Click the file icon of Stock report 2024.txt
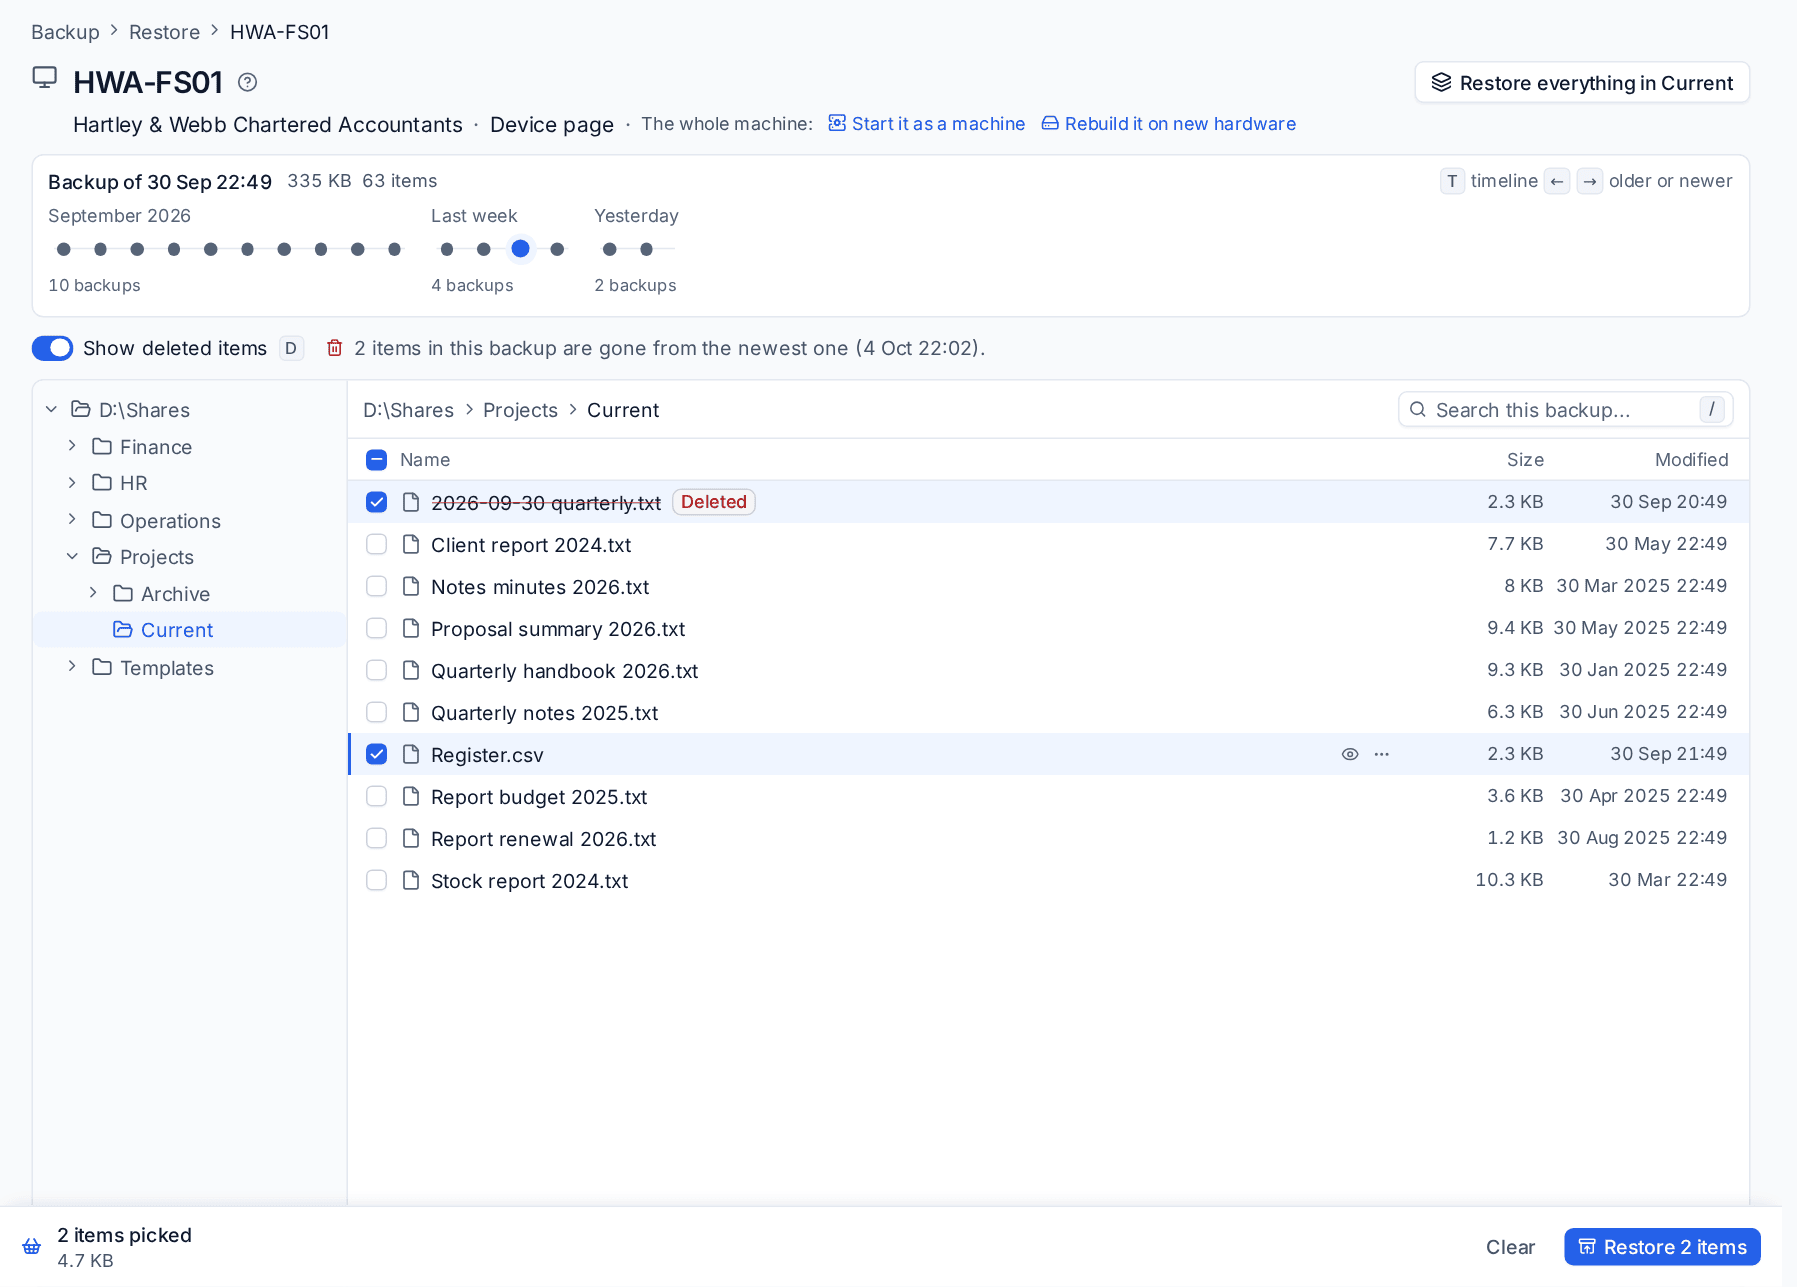1797x1287 pixels. [410, 880]
